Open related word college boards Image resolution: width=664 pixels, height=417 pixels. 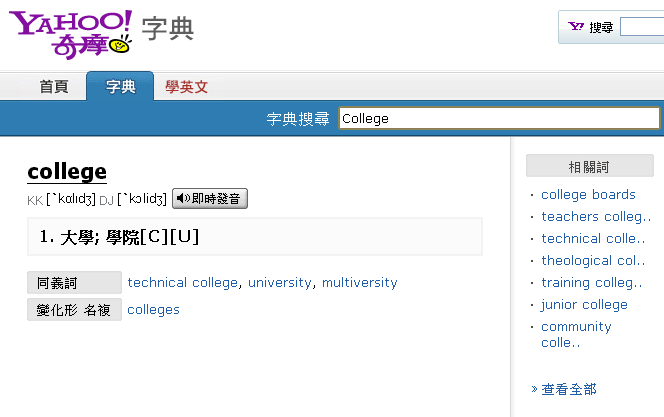coord(588,195)
